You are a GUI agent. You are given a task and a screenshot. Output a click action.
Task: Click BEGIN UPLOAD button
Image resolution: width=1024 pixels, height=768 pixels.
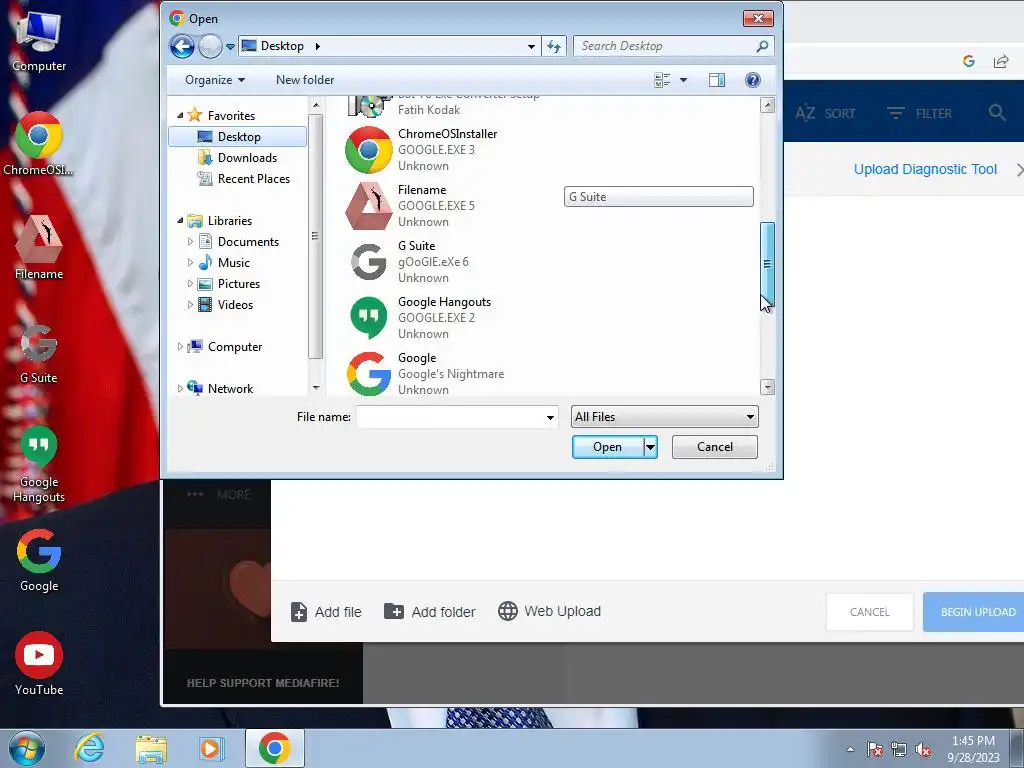975,612
